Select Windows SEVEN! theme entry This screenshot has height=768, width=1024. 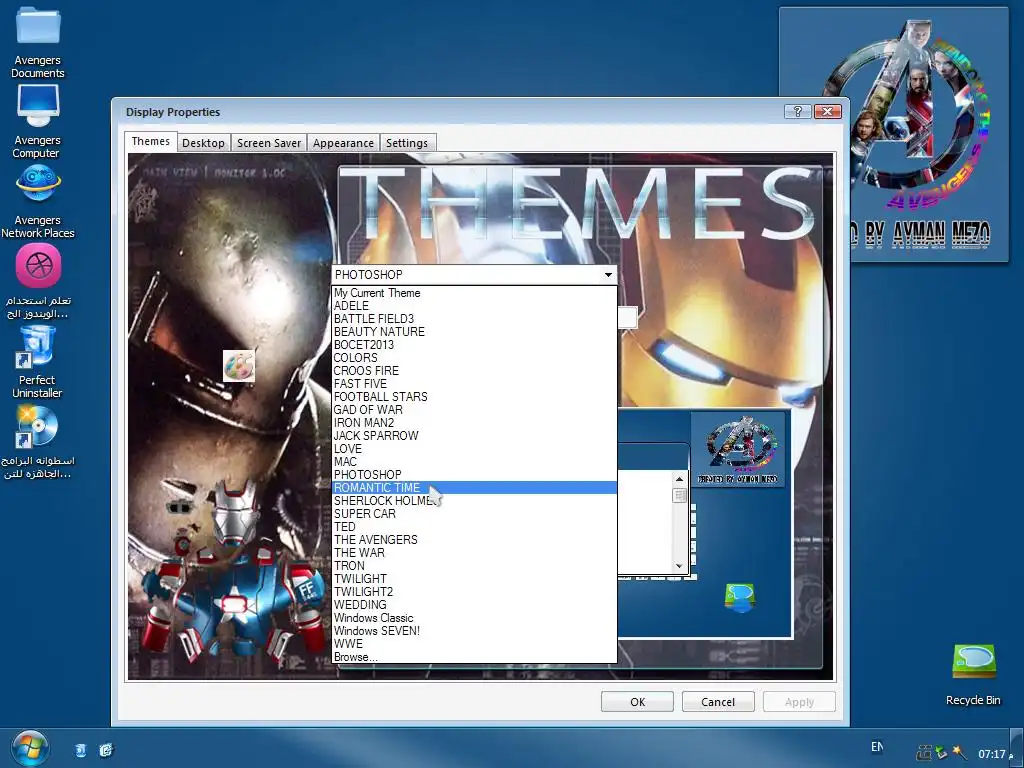(474, 631)
